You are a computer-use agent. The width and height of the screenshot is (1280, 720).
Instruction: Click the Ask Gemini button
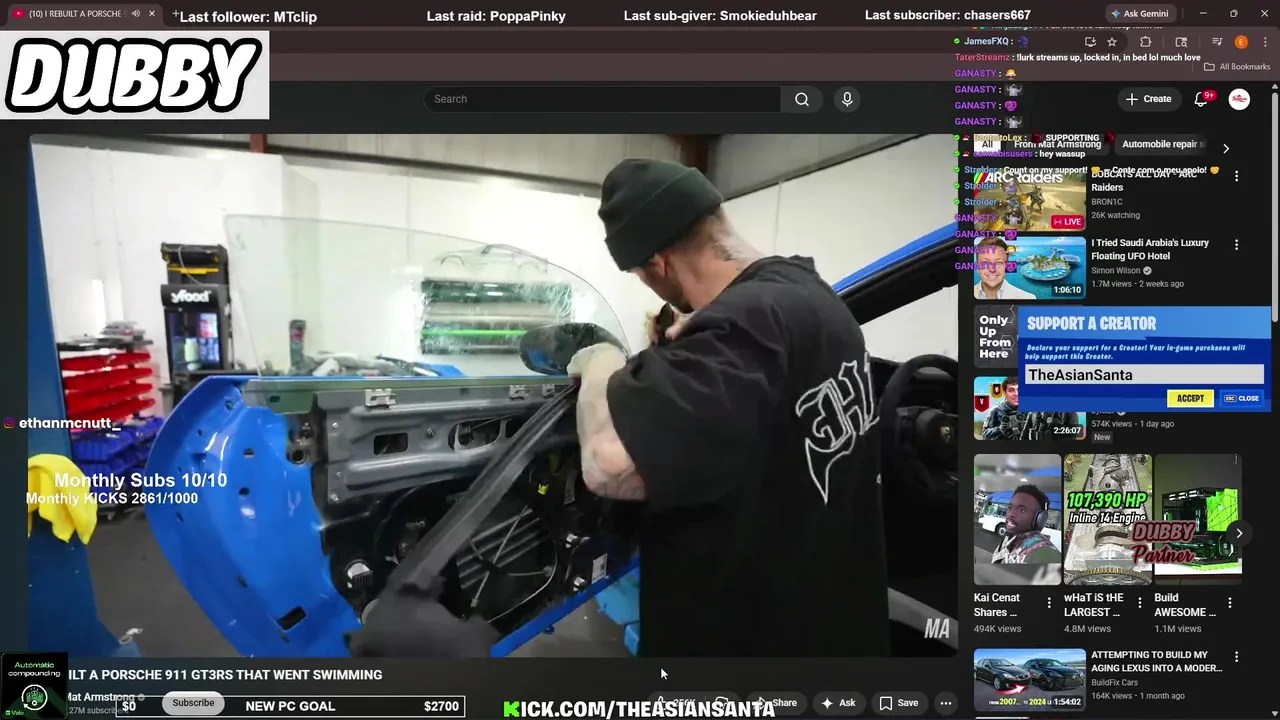[1140, 14]
